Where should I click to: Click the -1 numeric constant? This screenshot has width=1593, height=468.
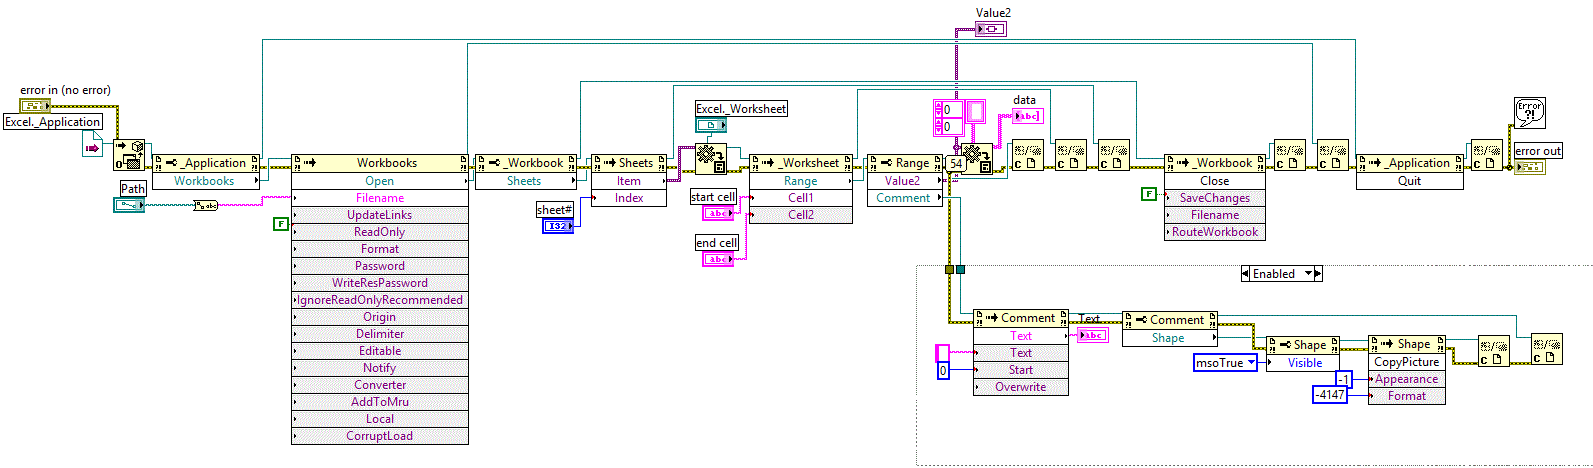click(x=1345, y=379)
